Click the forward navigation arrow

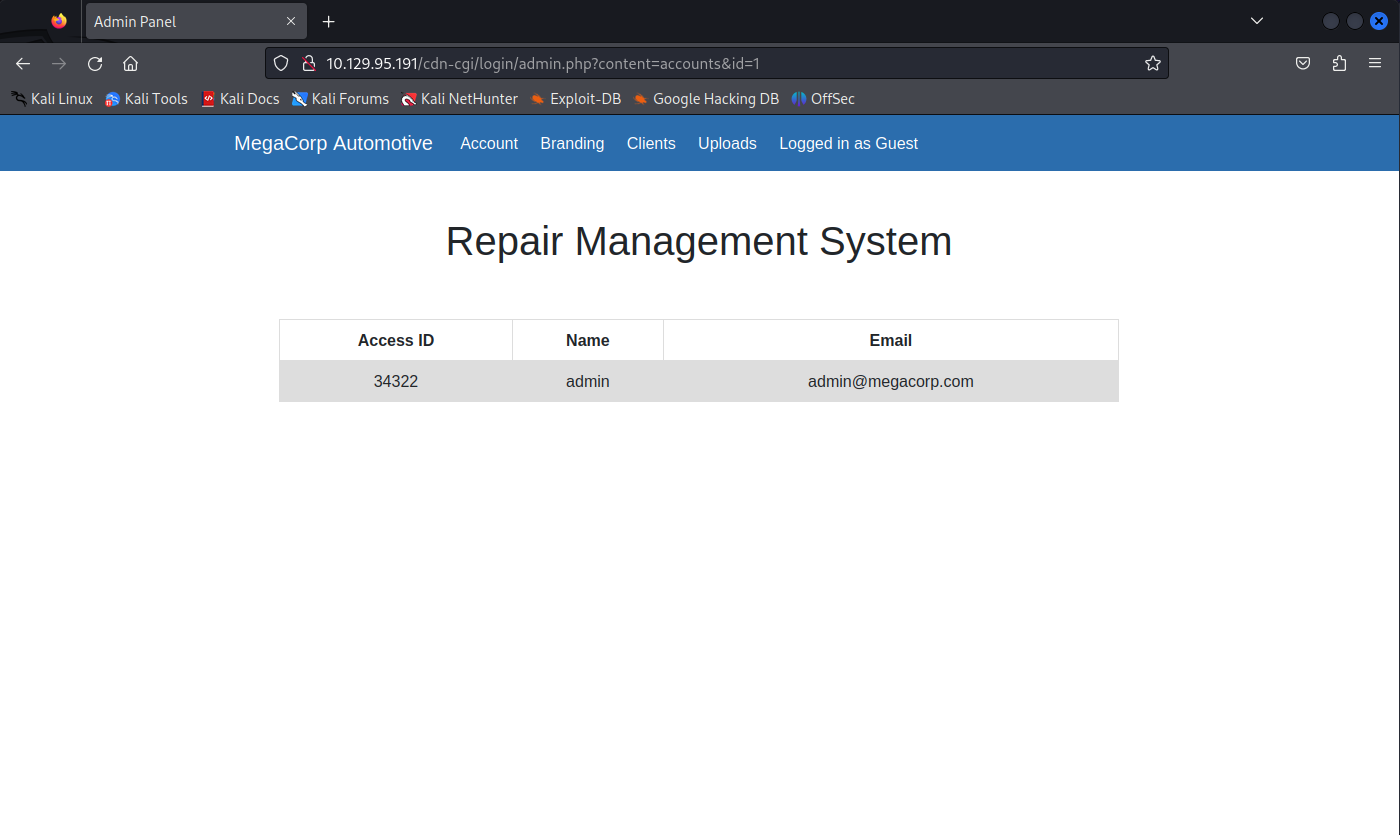point(59,63)
